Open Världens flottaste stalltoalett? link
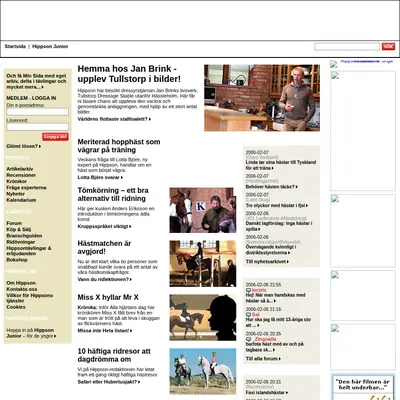This screenshot has width=400, height=400. click(114, 119)
